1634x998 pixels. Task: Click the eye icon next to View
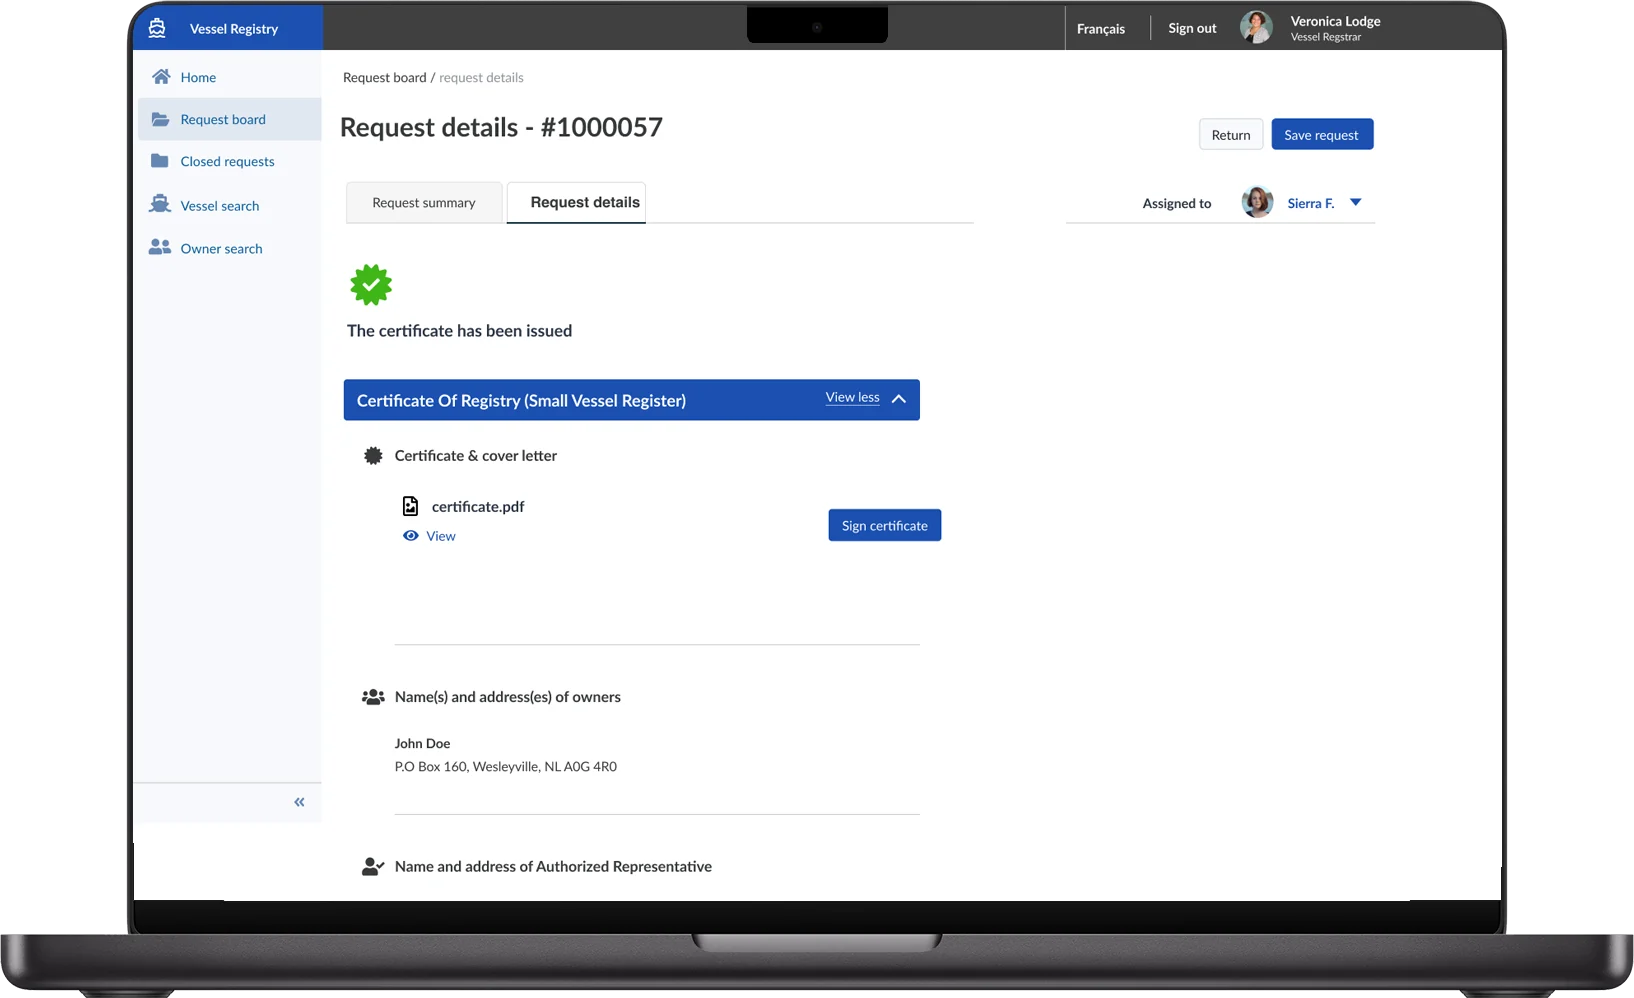click(x=411, y=536)
